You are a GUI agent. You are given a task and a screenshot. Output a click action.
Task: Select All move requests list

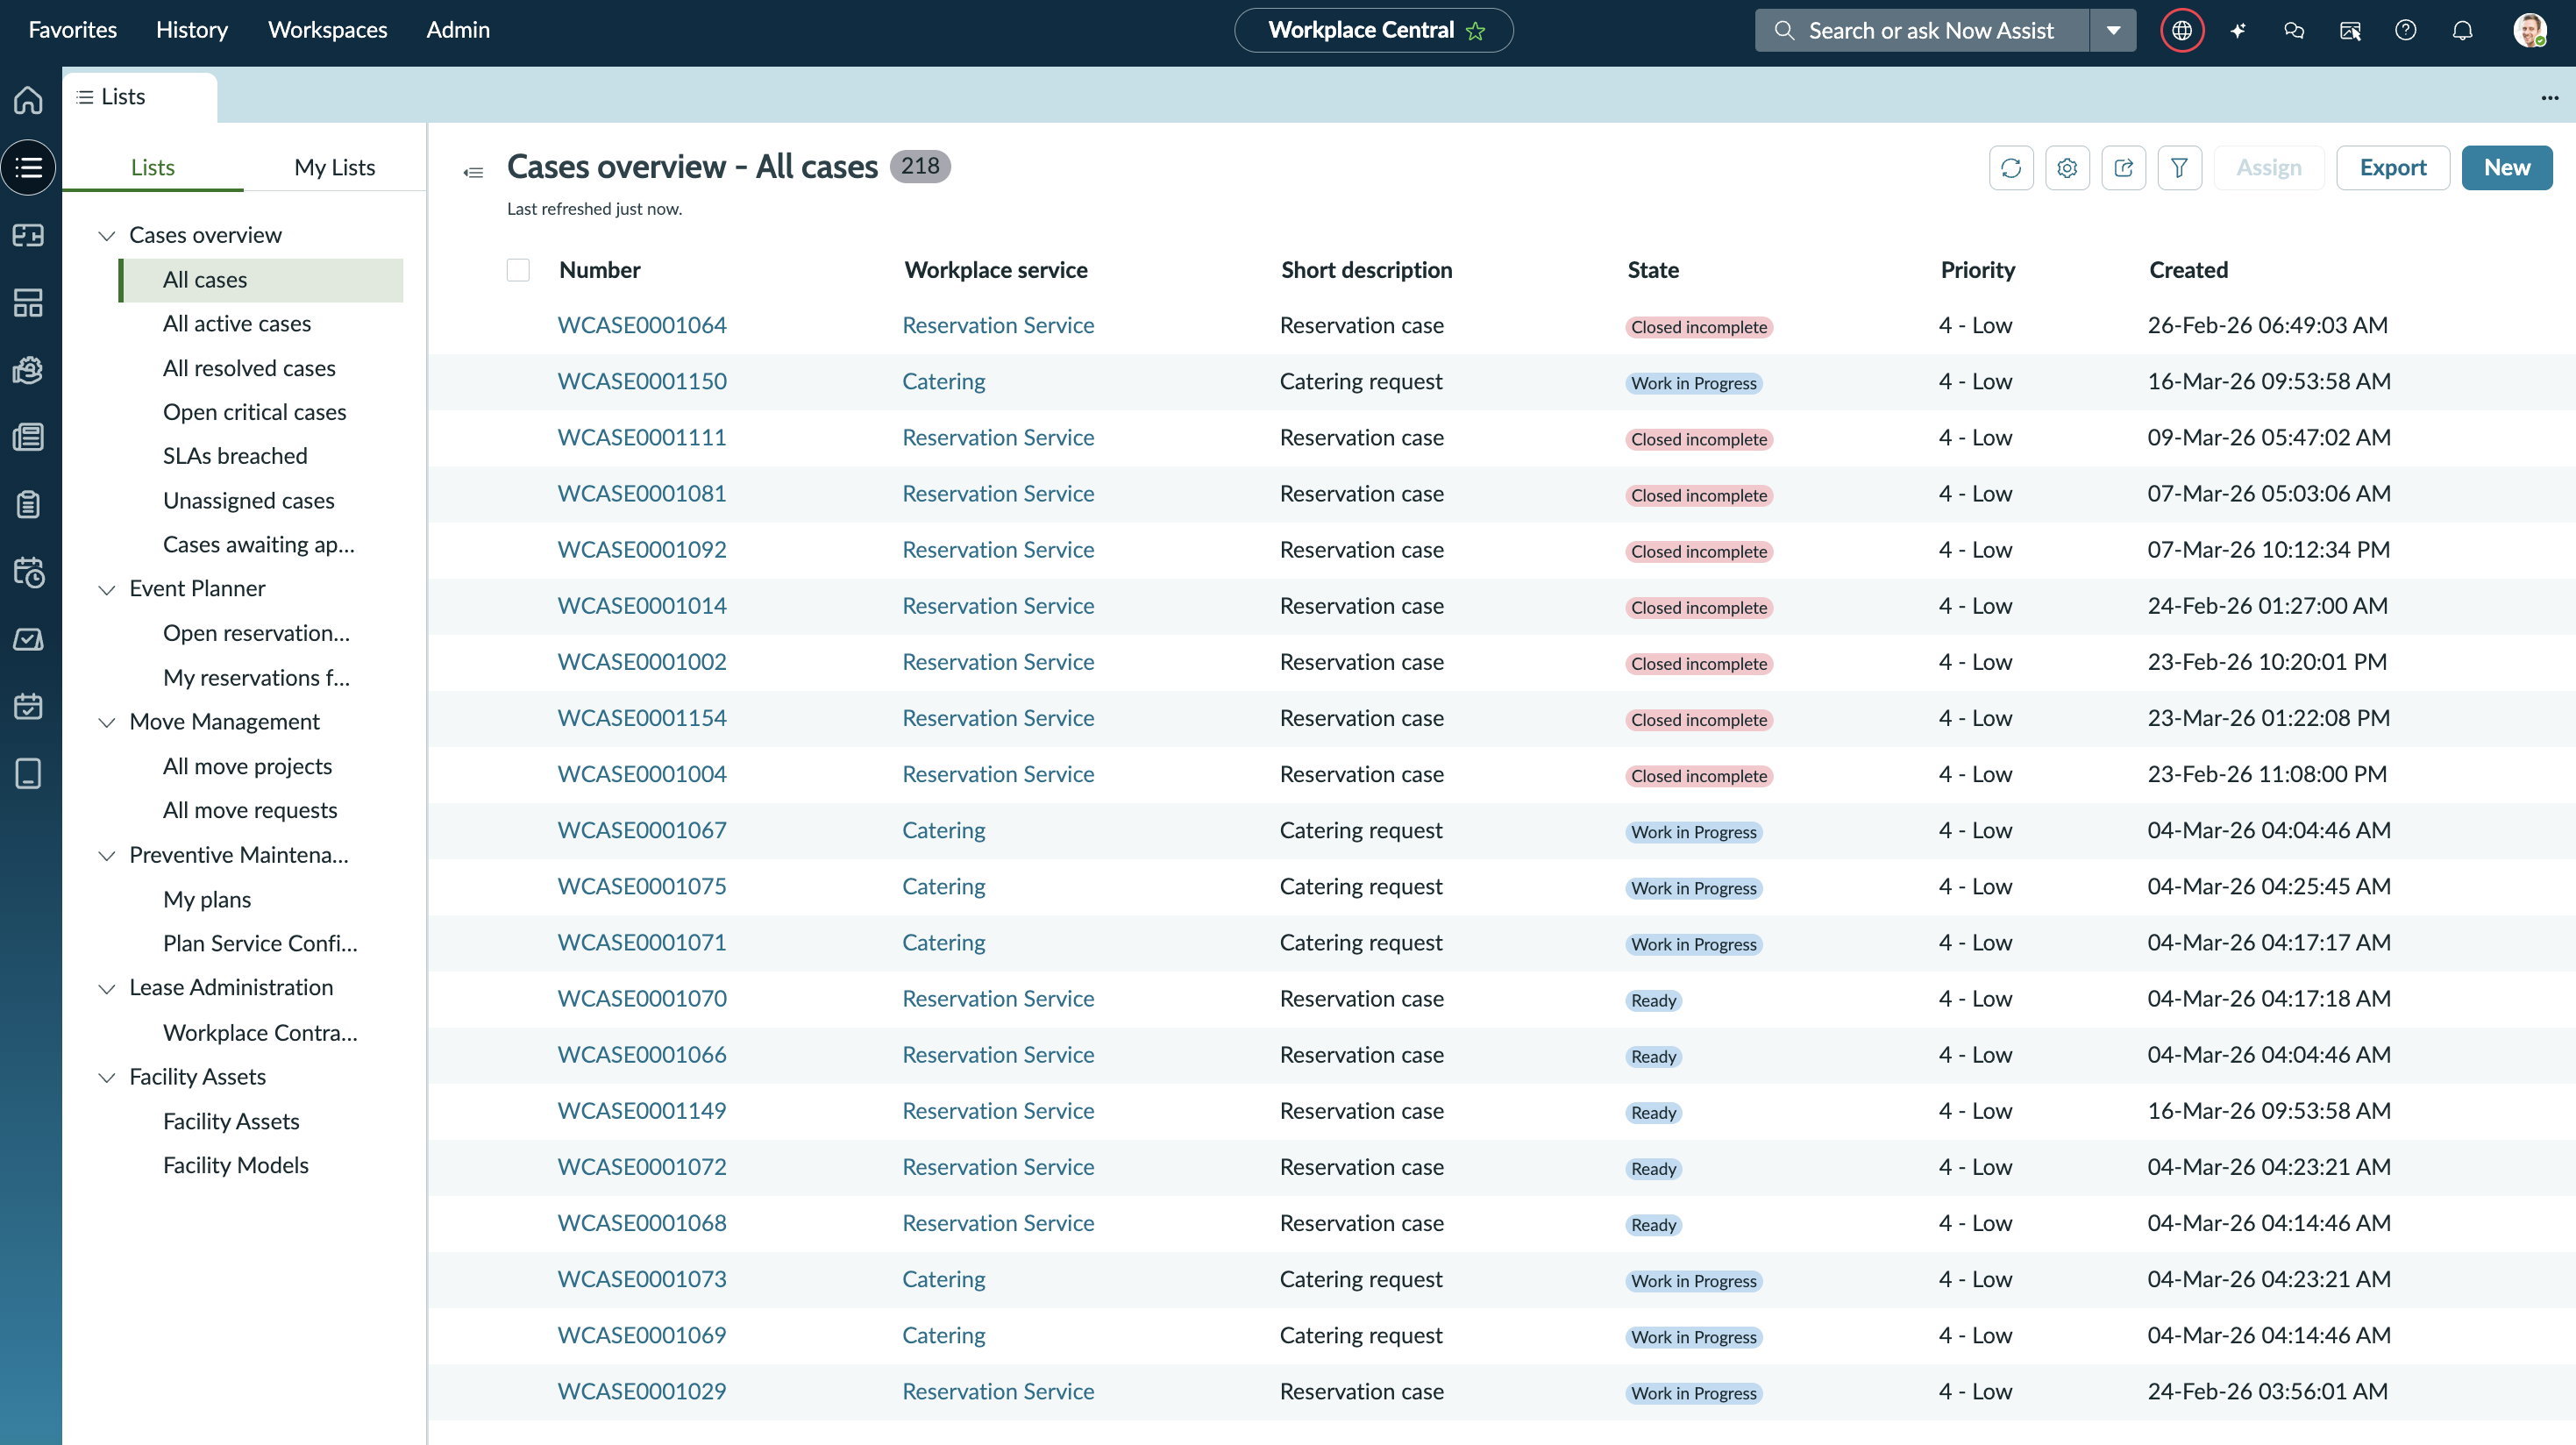[250, 810]
